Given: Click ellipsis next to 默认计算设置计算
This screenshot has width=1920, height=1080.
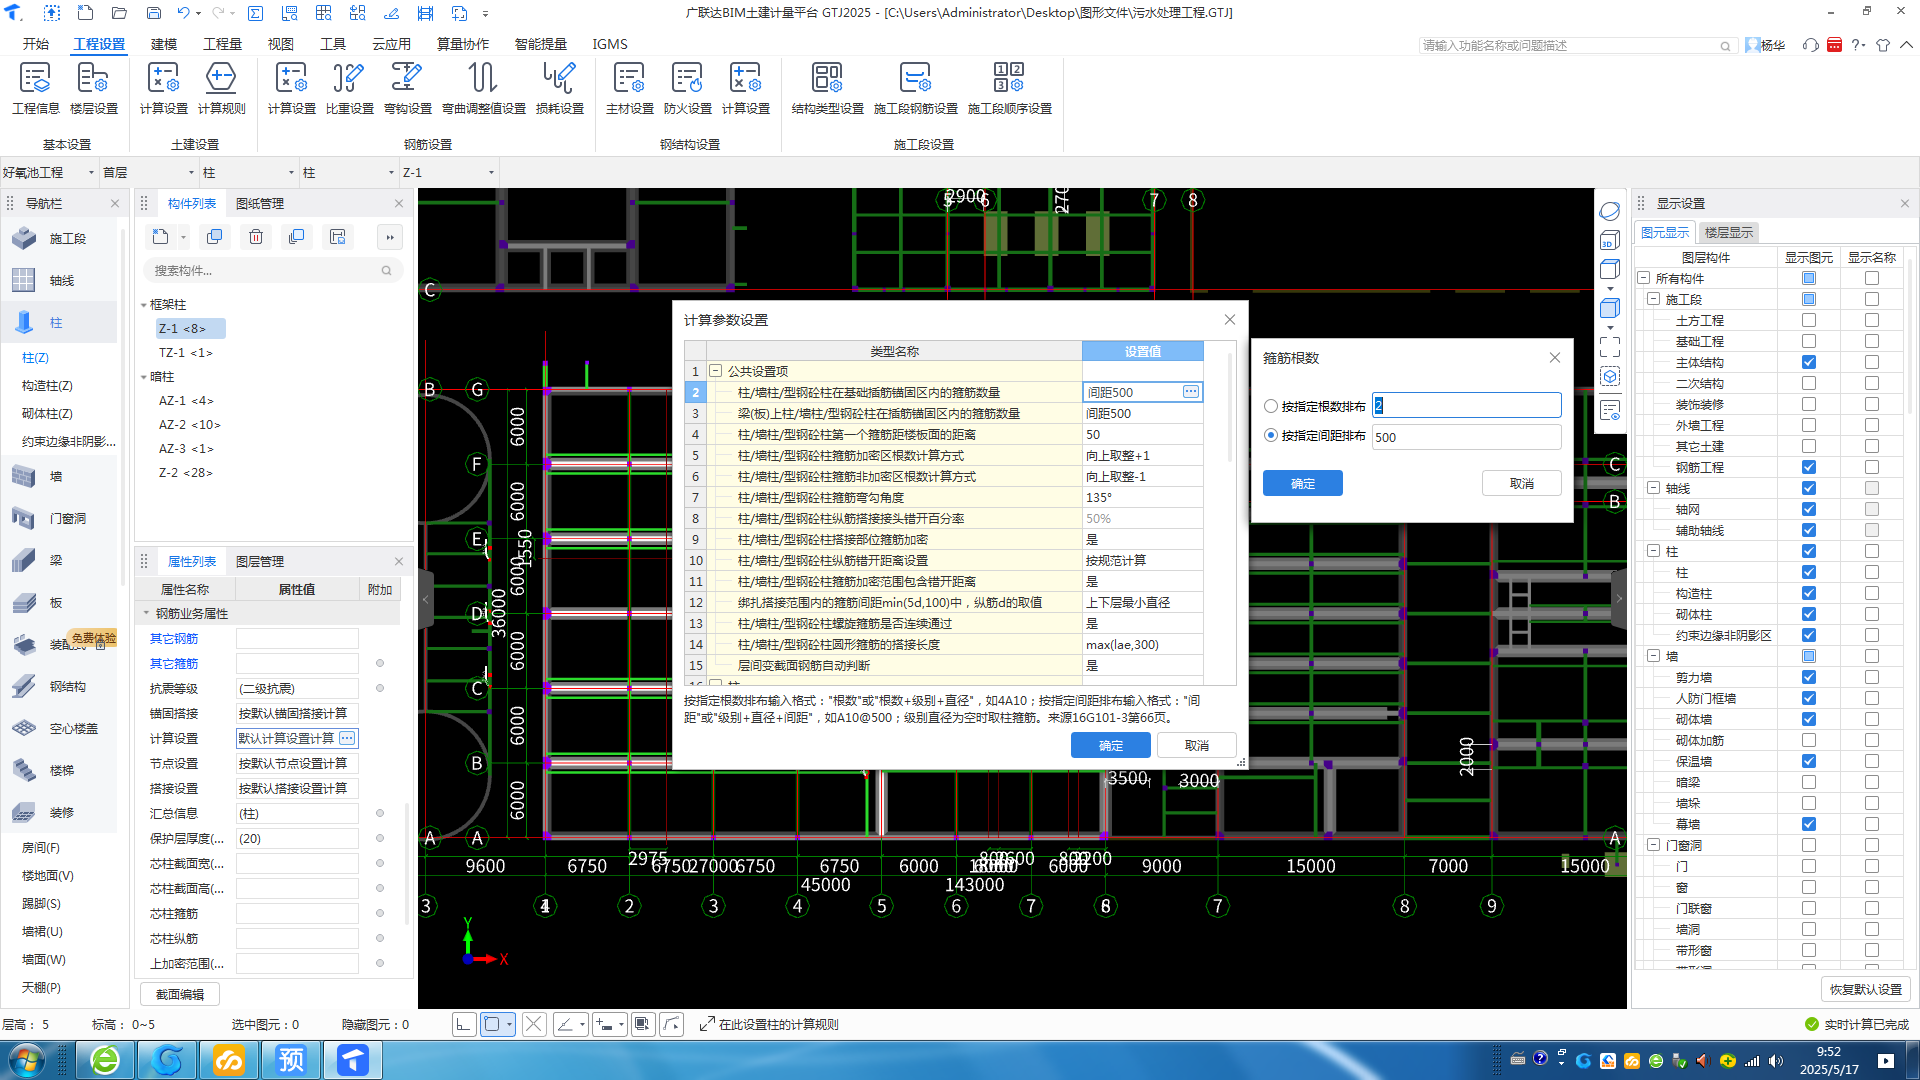Looking at the screenshot, I should click(x=346, y=738).
